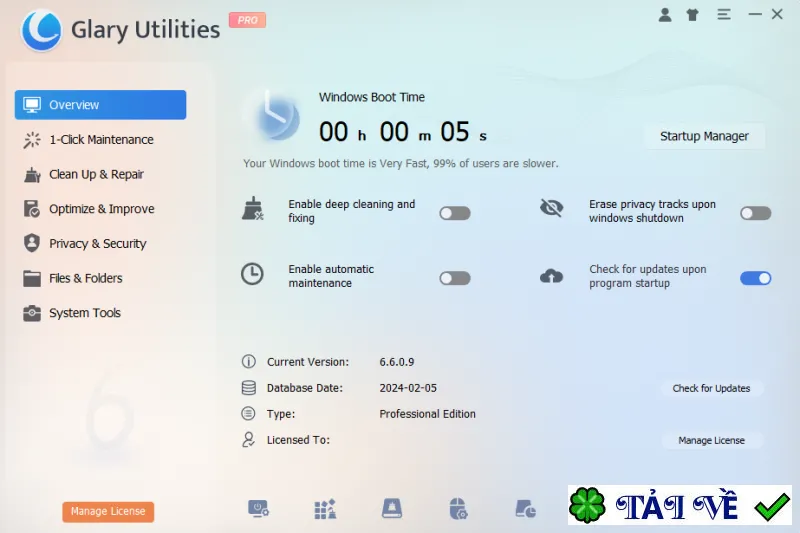This screenshot has height=533, width=800.
Task: Launch the startup manager monitor icon in bottom bar
Action: (258, 509)
